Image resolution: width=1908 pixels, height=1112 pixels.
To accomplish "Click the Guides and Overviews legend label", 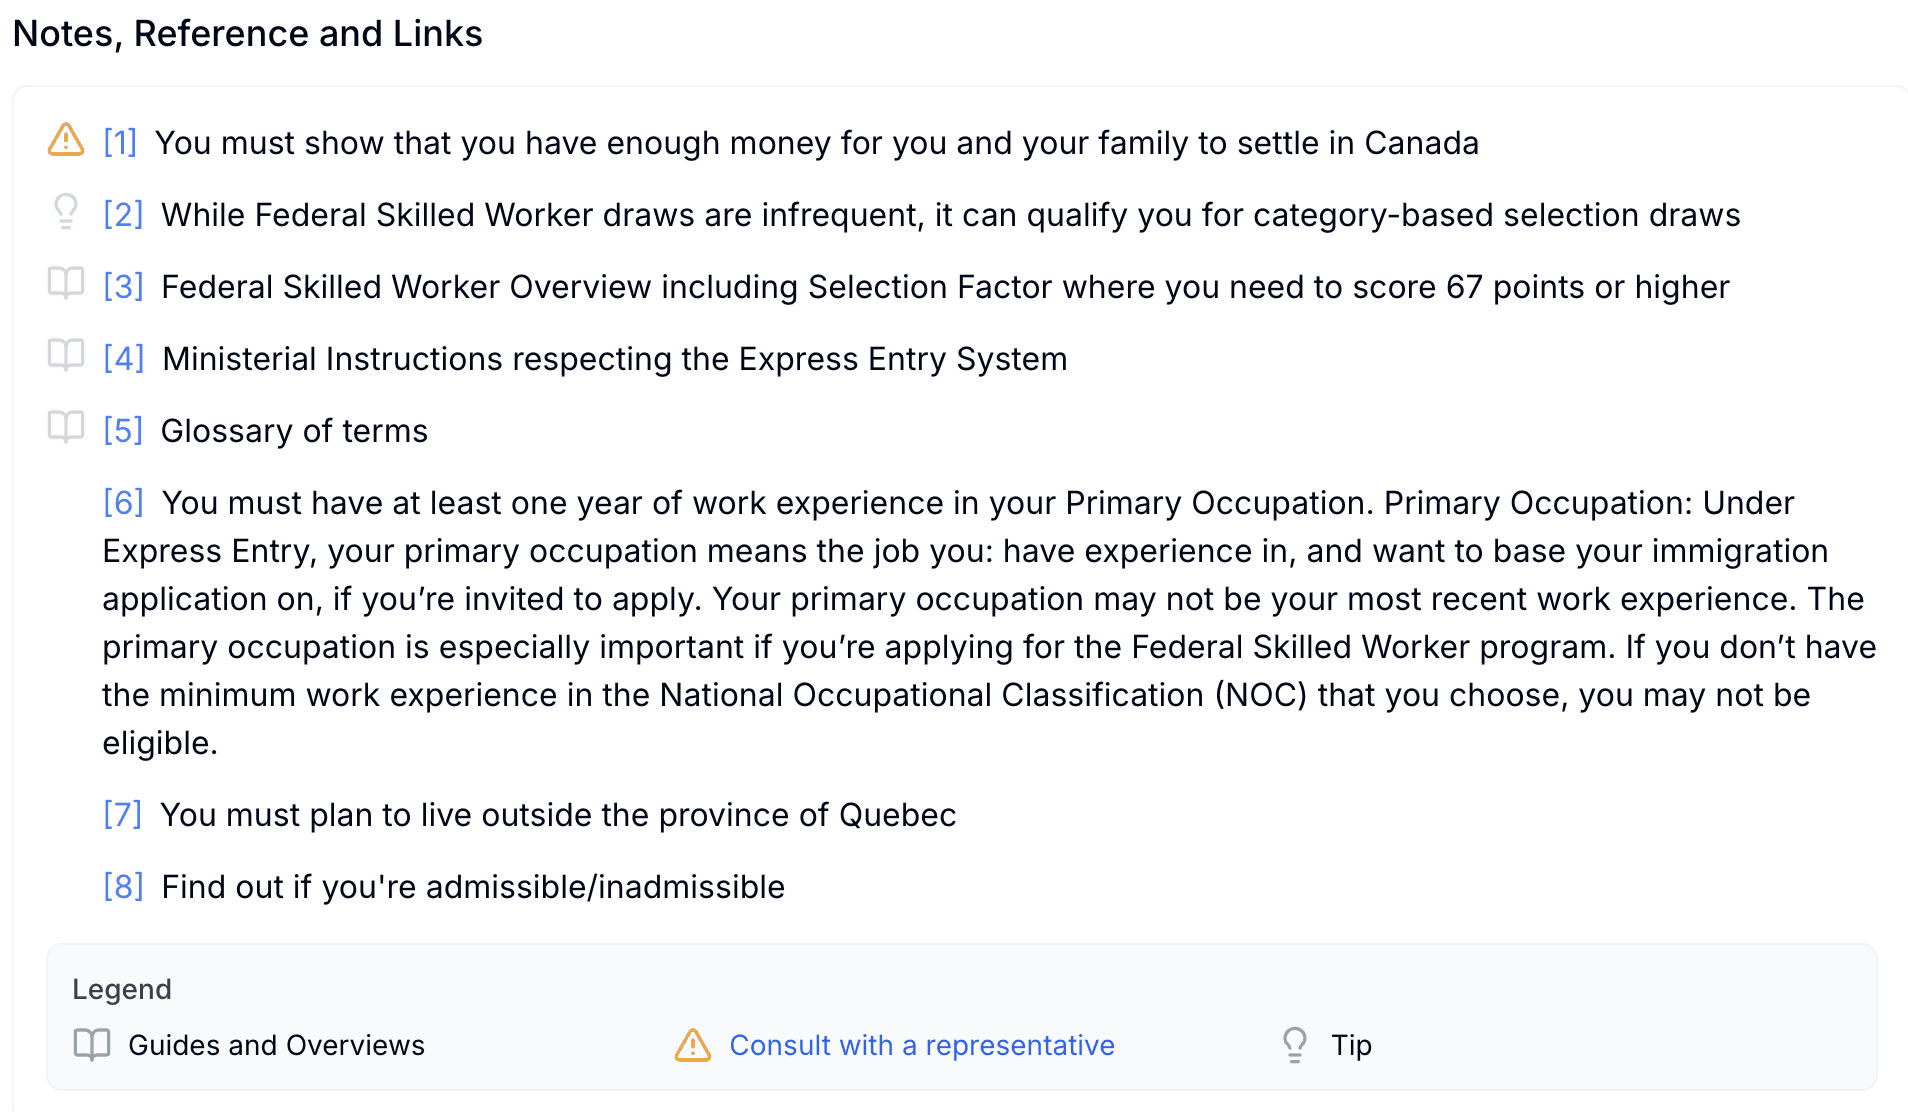I will point(277,1045).
